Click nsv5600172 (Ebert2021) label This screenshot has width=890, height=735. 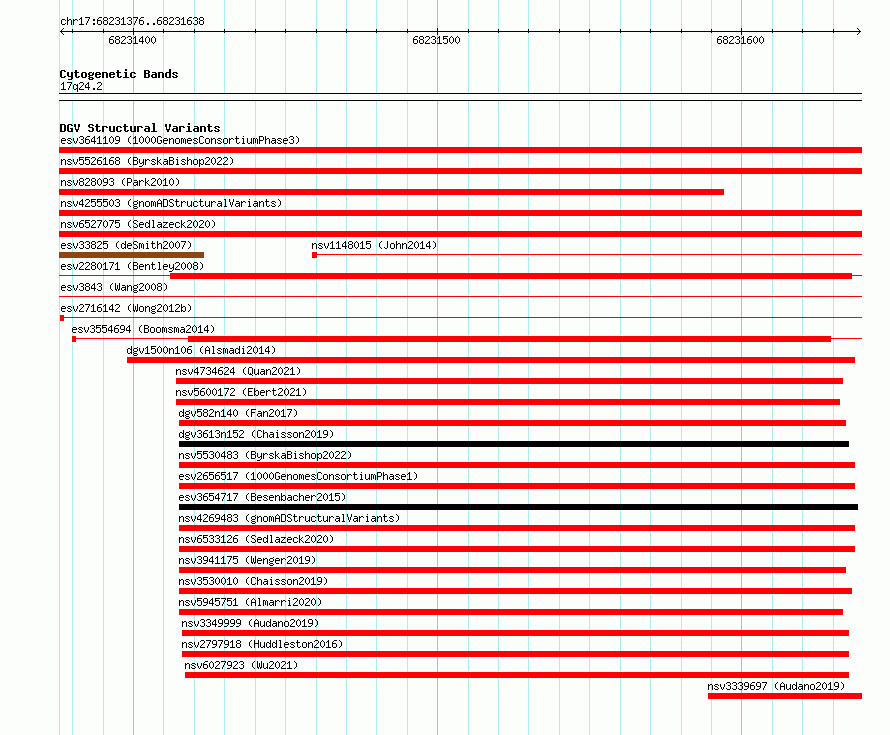(x=241, y=392)
